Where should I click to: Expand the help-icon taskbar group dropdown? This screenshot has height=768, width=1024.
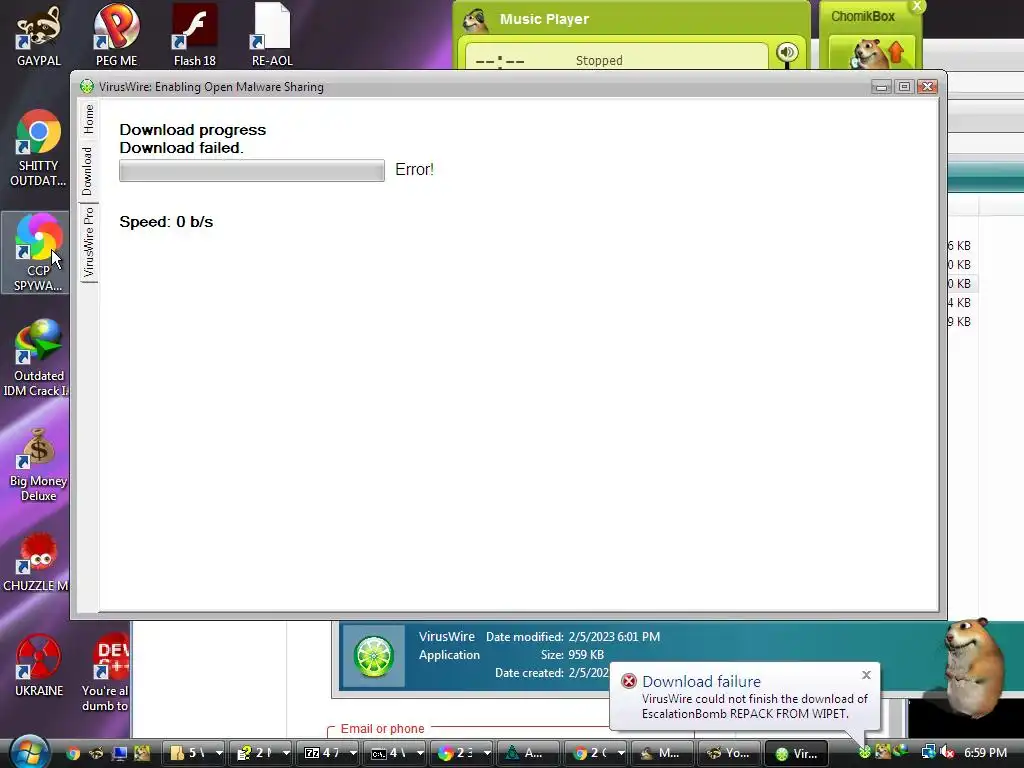click(285, 753)
